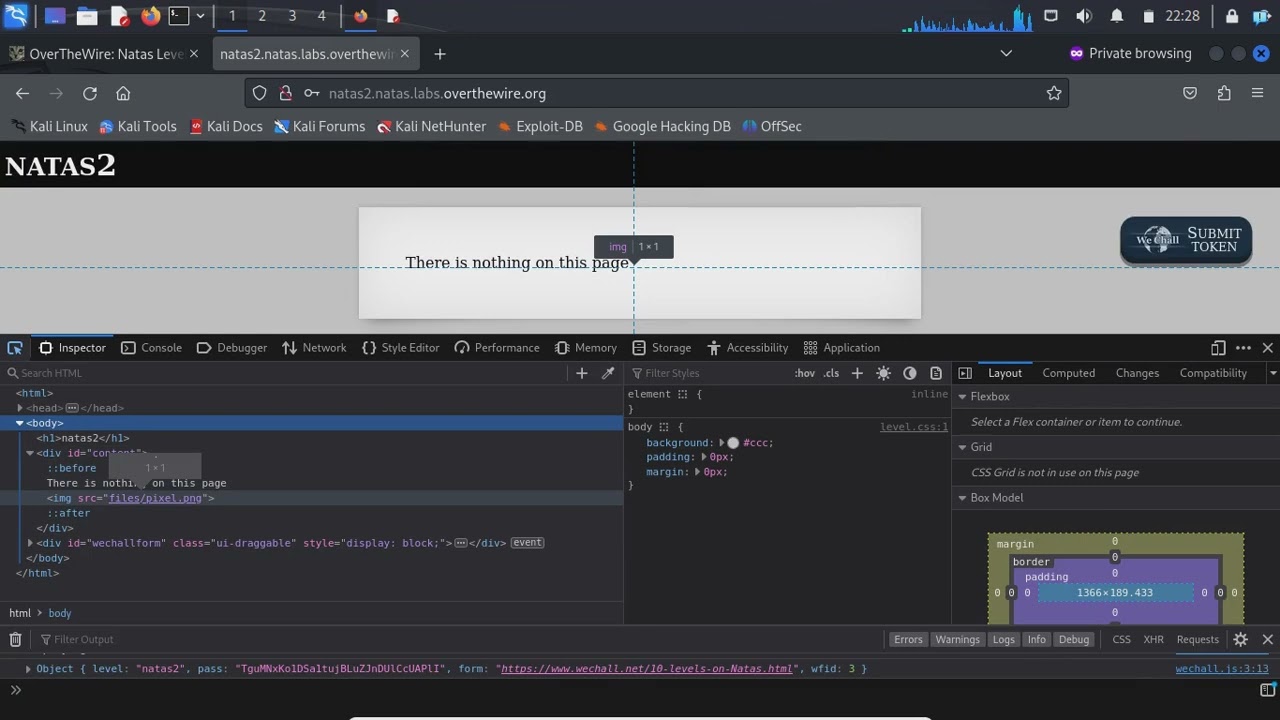Open the Firefox hamburger menu
Screen dimensions: 1280x720
coord(1258,93)
